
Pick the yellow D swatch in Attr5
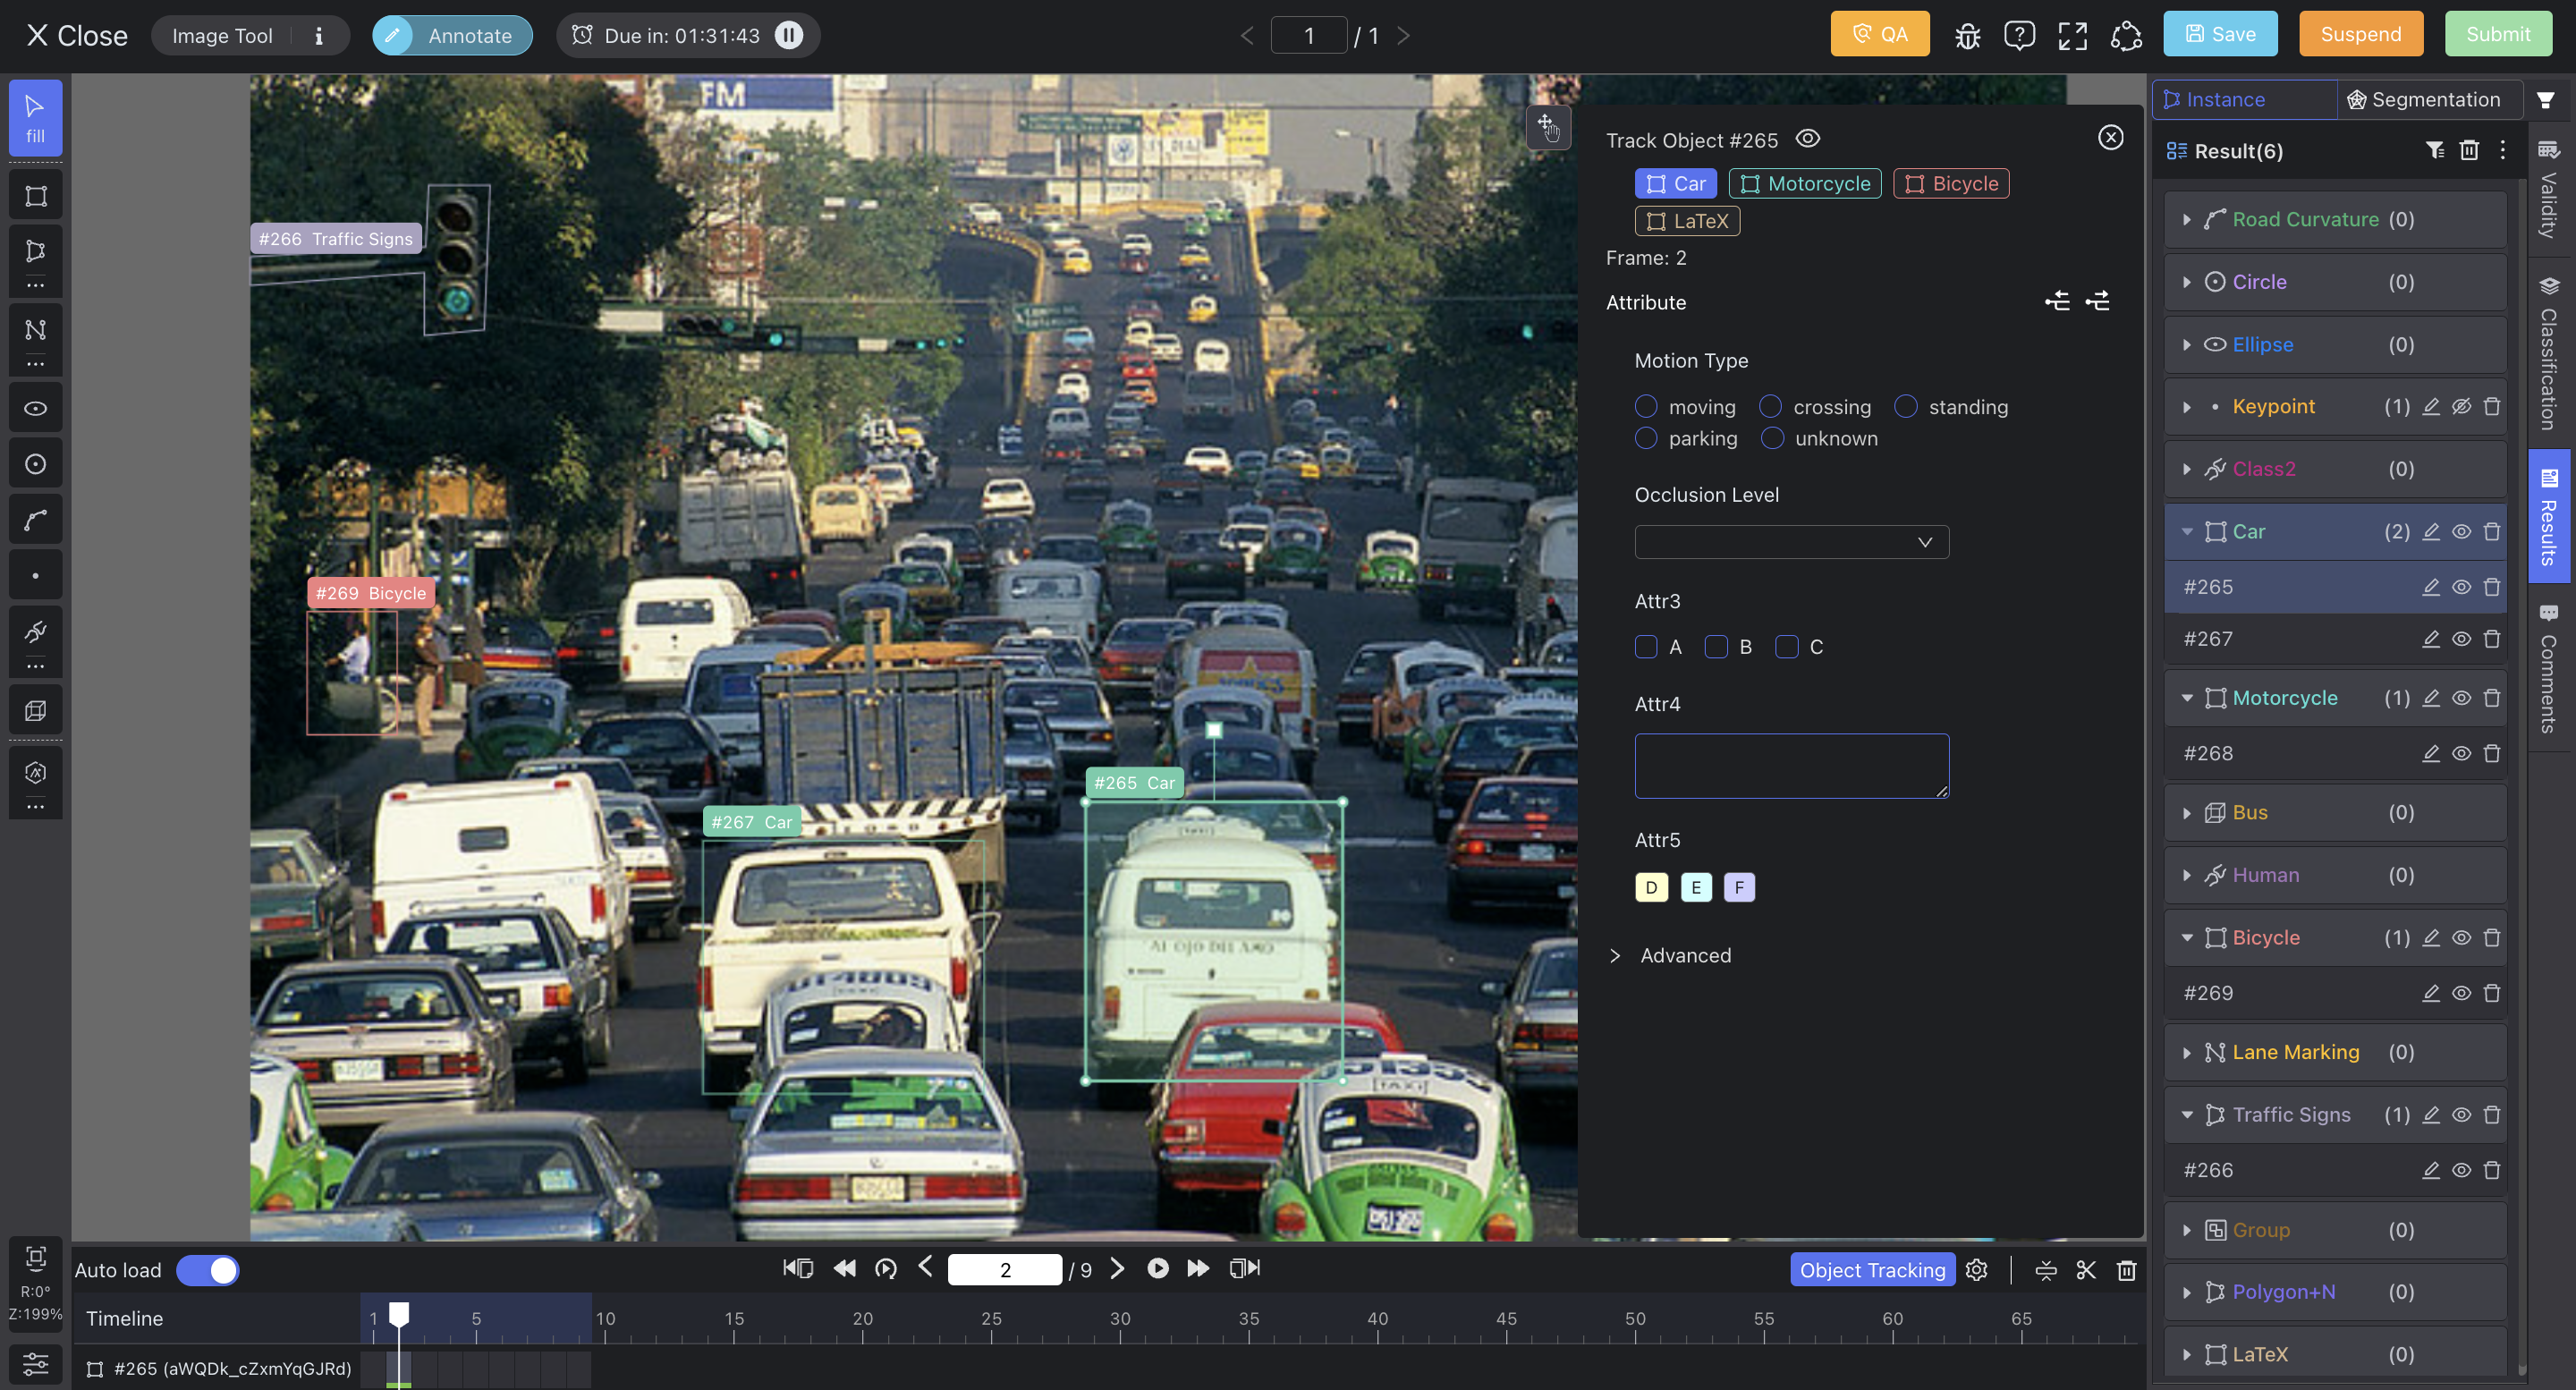[x=1651, y=887]
